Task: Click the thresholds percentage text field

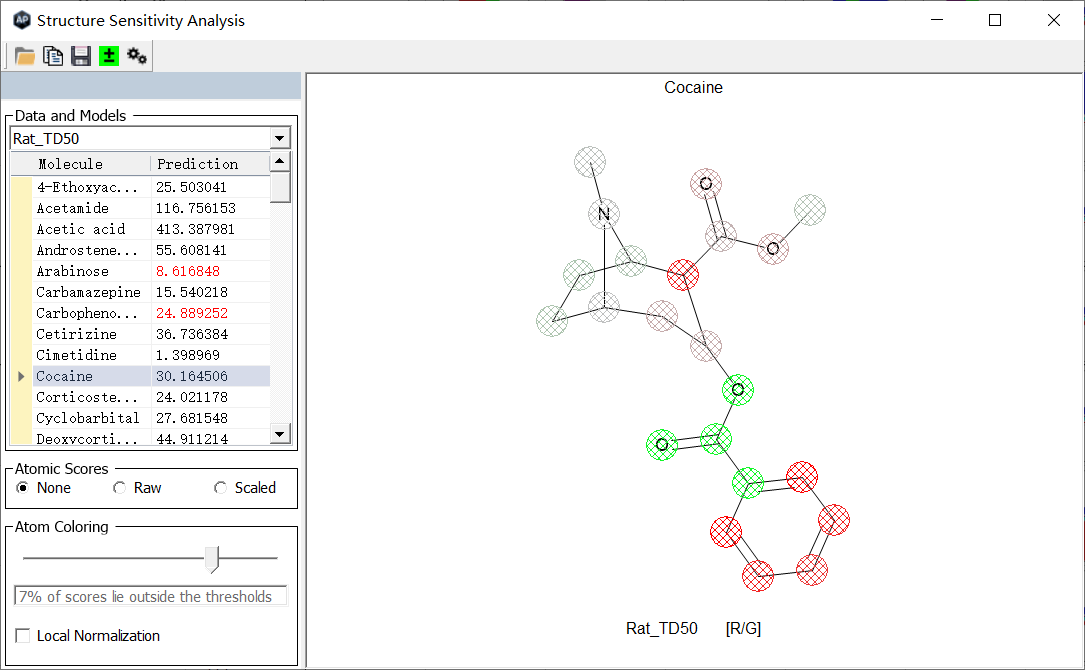Action: 150,597
